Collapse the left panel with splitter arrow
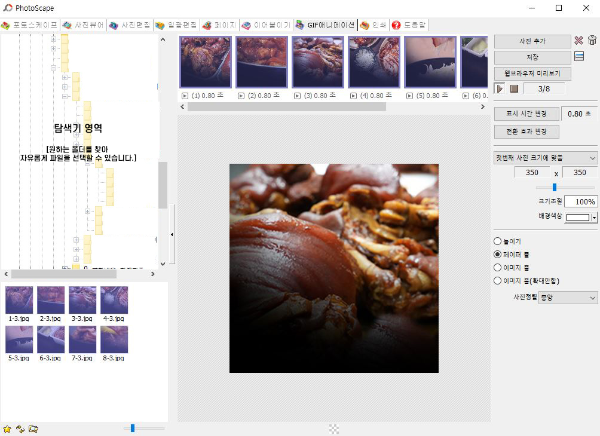The height and width of the screenshot is (436, 600). (x=172, y=234)
